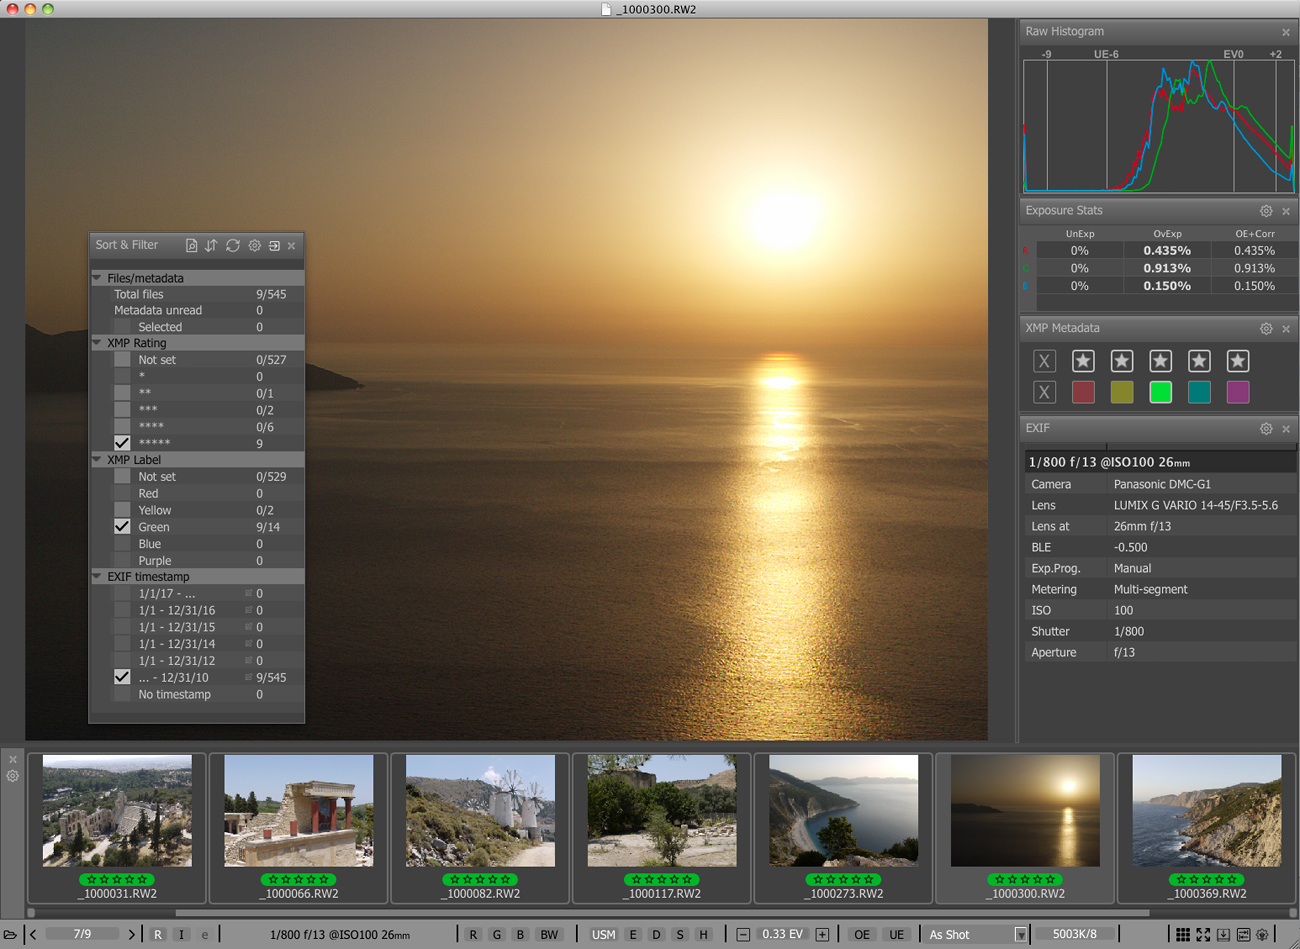Uncheck the Green label filter
Image resolution: width=1300 pixels, height=949 pixels.
click(x=122, y=527)
